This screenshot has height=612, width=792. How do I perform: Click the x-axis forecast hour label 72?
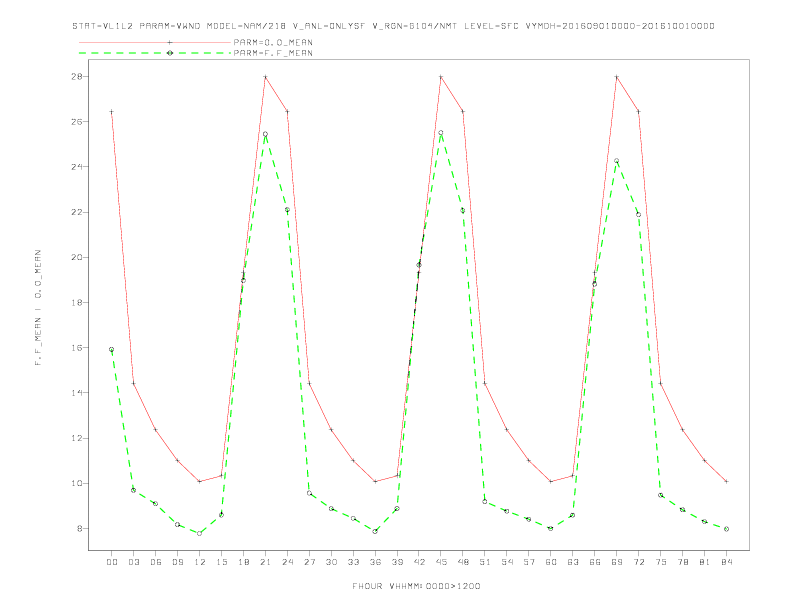638,562
